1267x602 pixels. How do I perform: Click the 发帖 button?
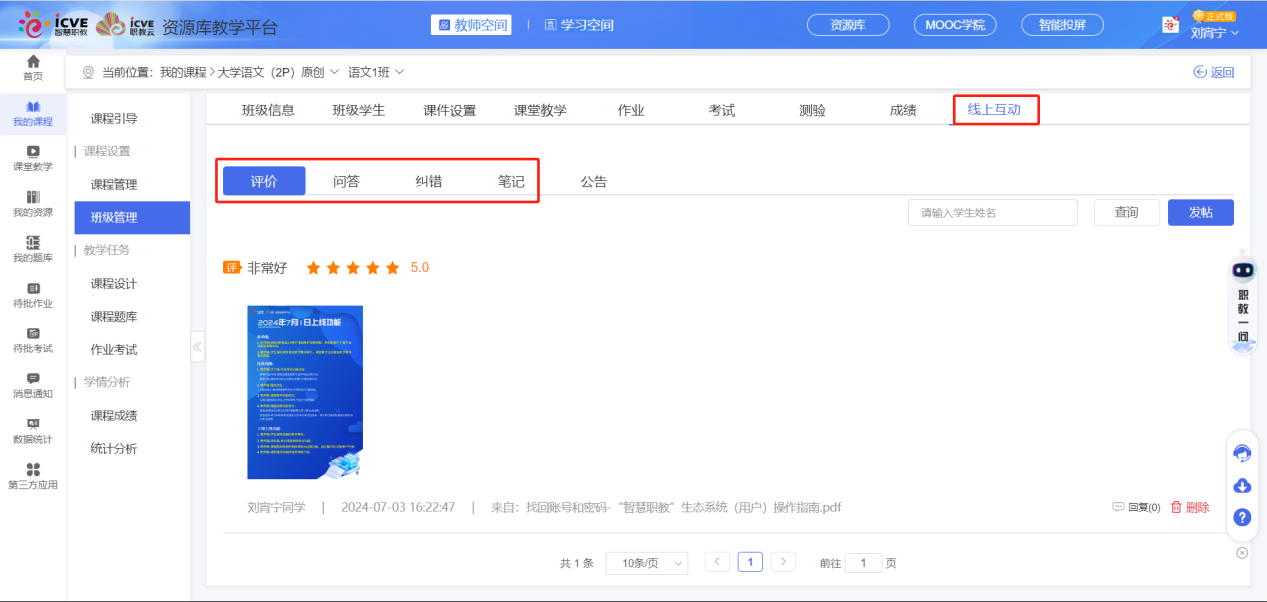tap(1200, 212)
